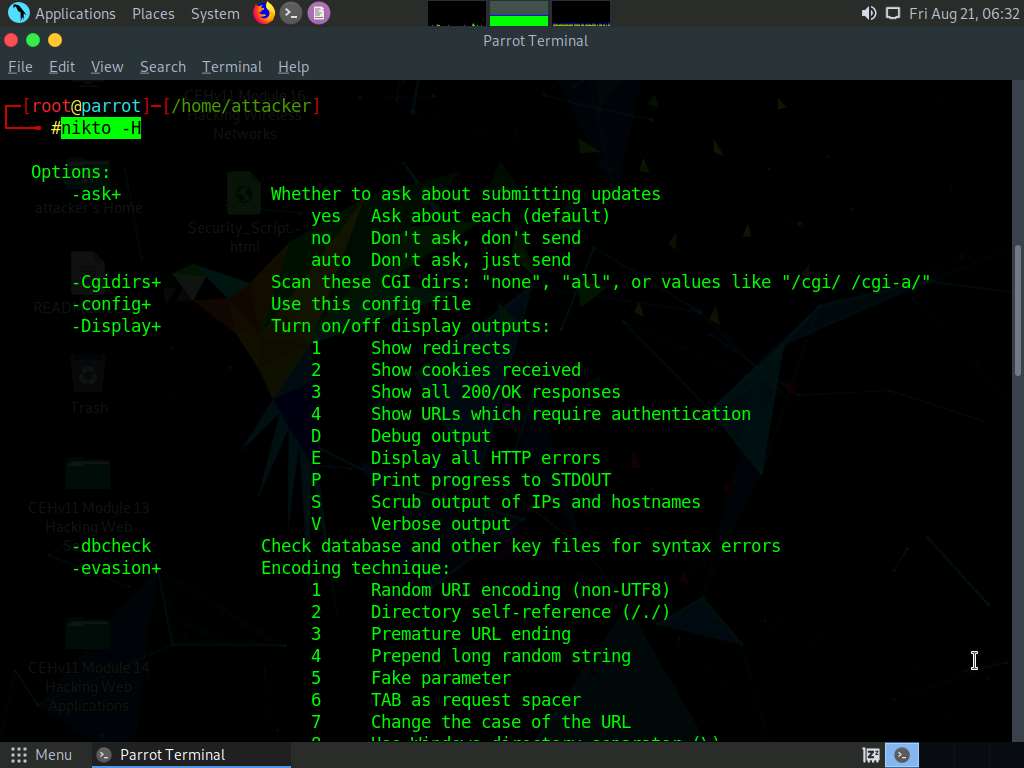
Task: Click 'TAB as request spacer' line
Action: click(476, 700)
